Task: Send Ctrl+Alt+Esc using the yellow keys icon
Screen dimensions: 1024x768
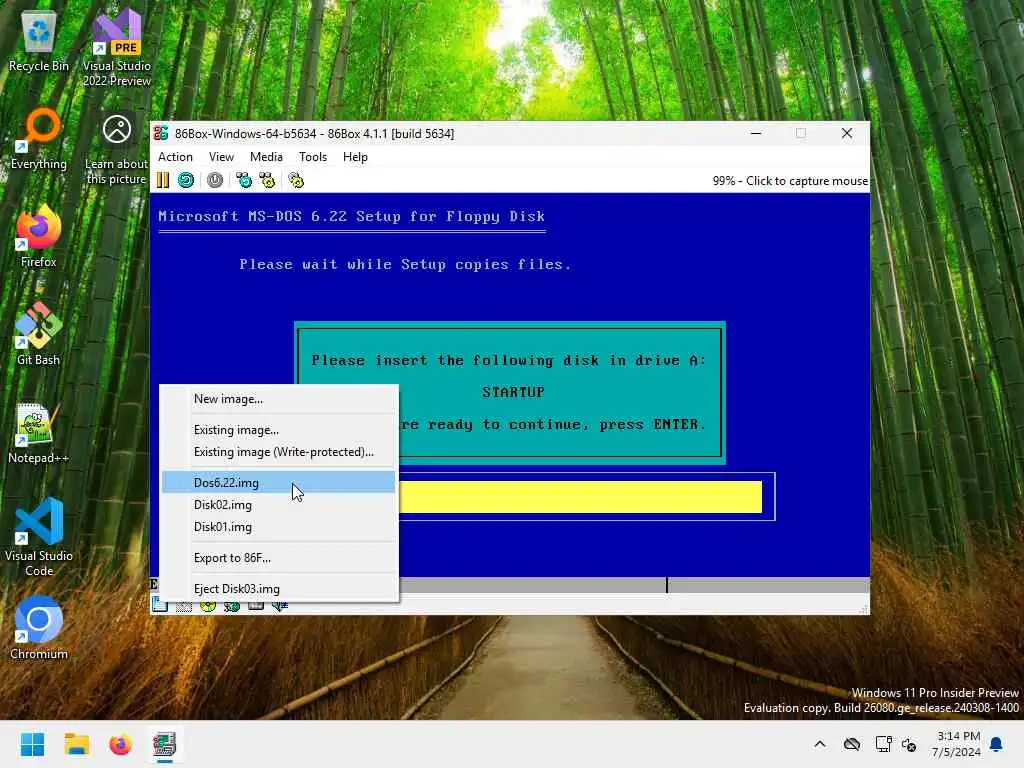Action: pyautogui.click(x=267, y=180)
